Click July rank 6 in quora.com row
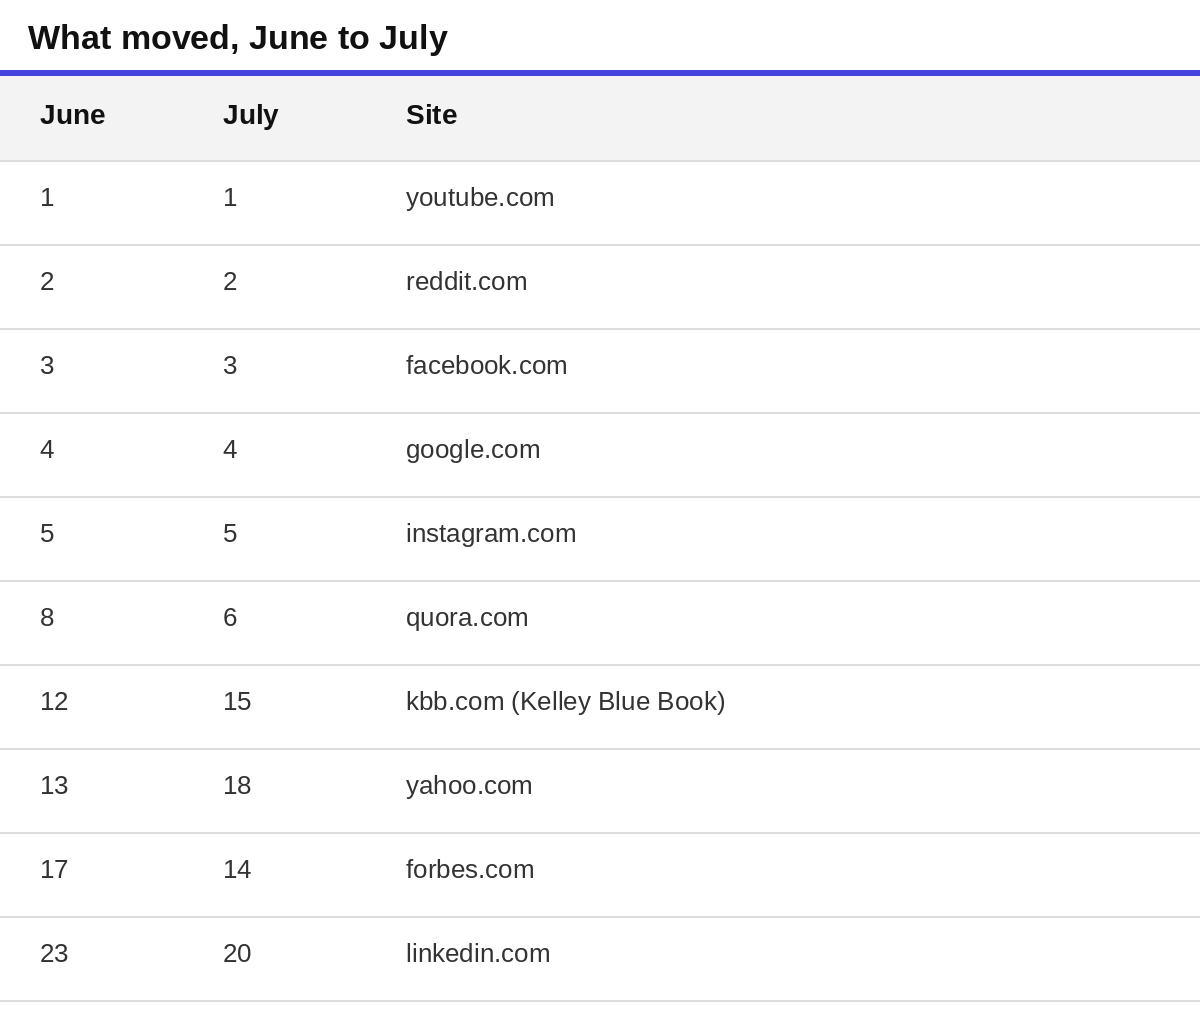 point(230,618)
